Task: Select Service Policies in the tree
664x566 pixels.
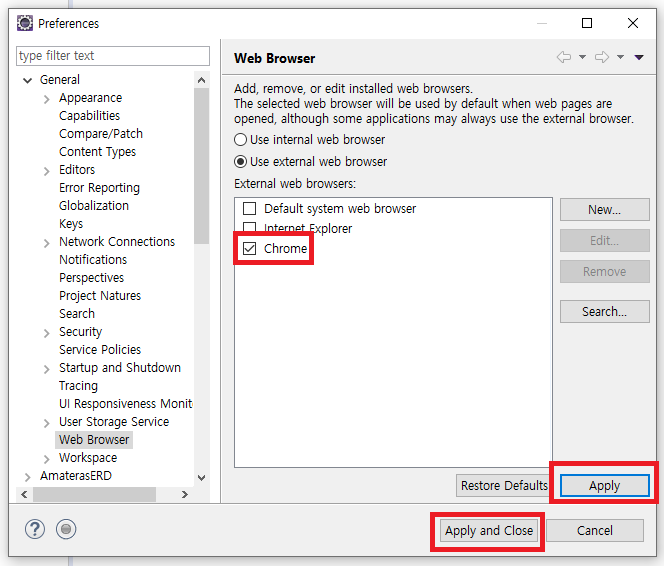Action: (x=100, y=350)
